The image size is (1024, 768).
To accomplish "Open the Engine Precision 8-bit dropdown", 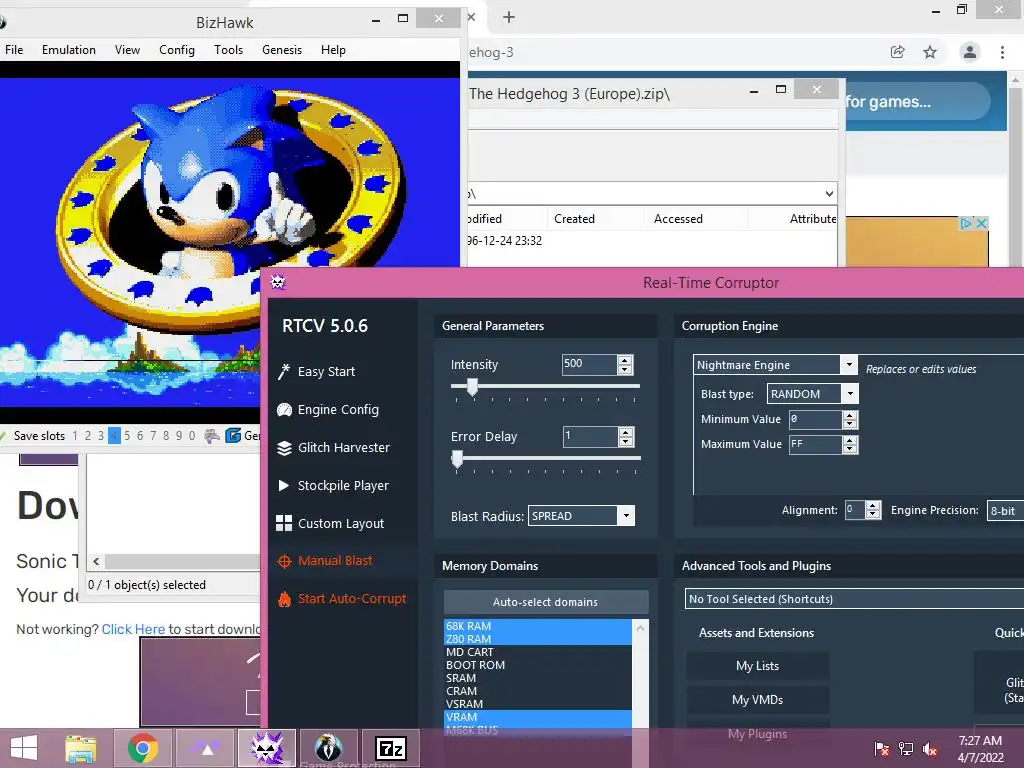I will click(1005, 511).
